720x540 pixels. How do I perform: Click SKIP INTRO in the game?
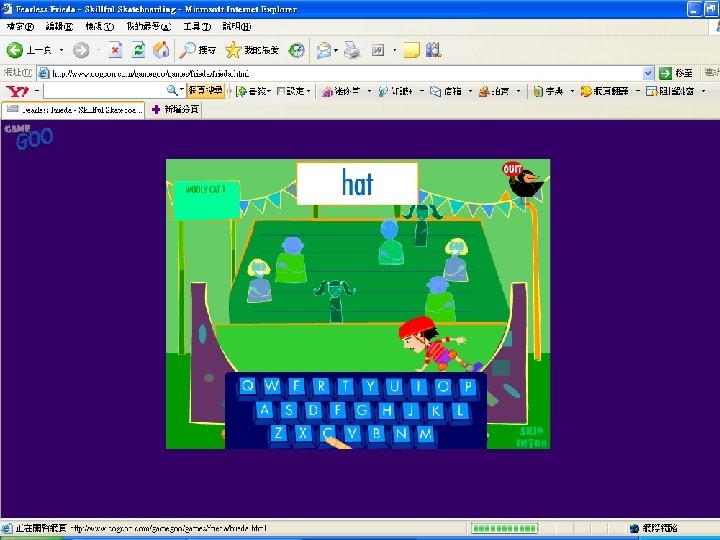tap(532, 437)
